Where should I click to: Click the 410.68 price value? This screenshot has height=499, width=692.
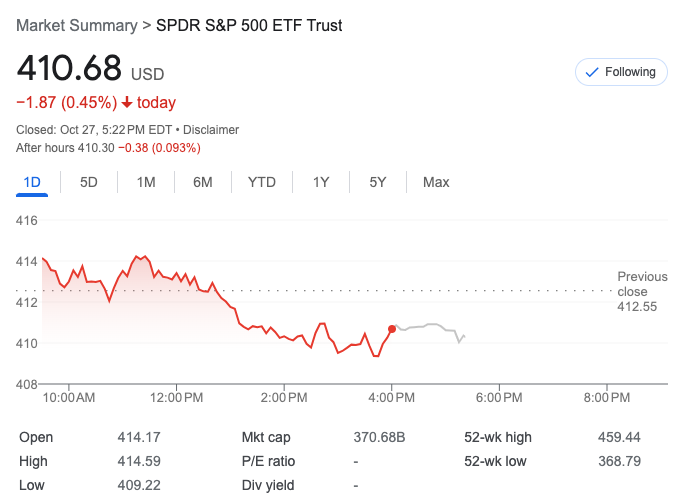tap(65, 70)
